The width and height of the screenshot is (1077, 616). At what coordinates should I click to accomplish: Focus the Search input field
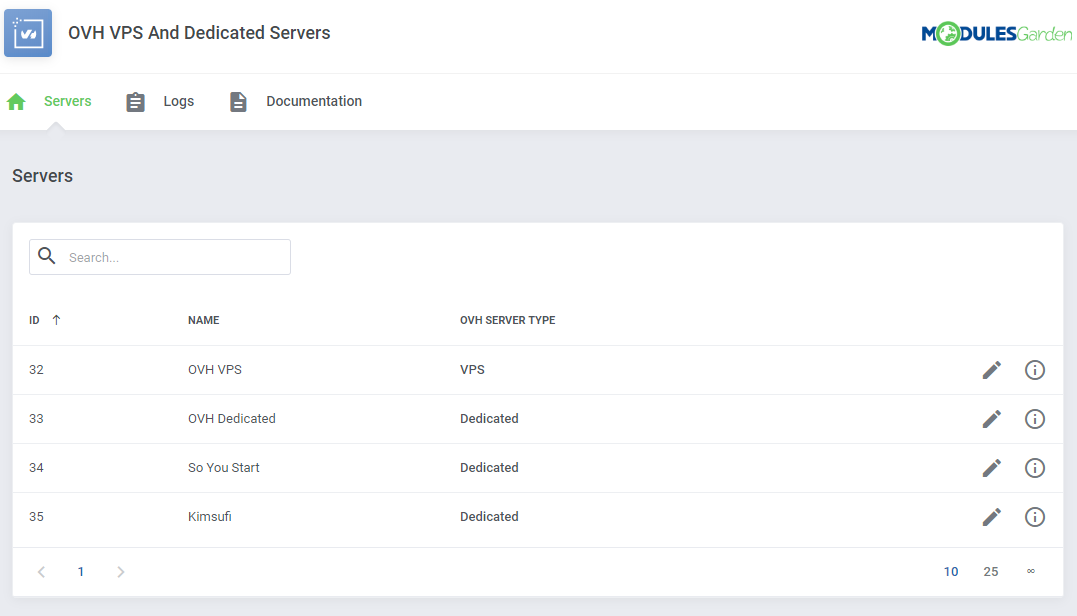pos(160,257)
